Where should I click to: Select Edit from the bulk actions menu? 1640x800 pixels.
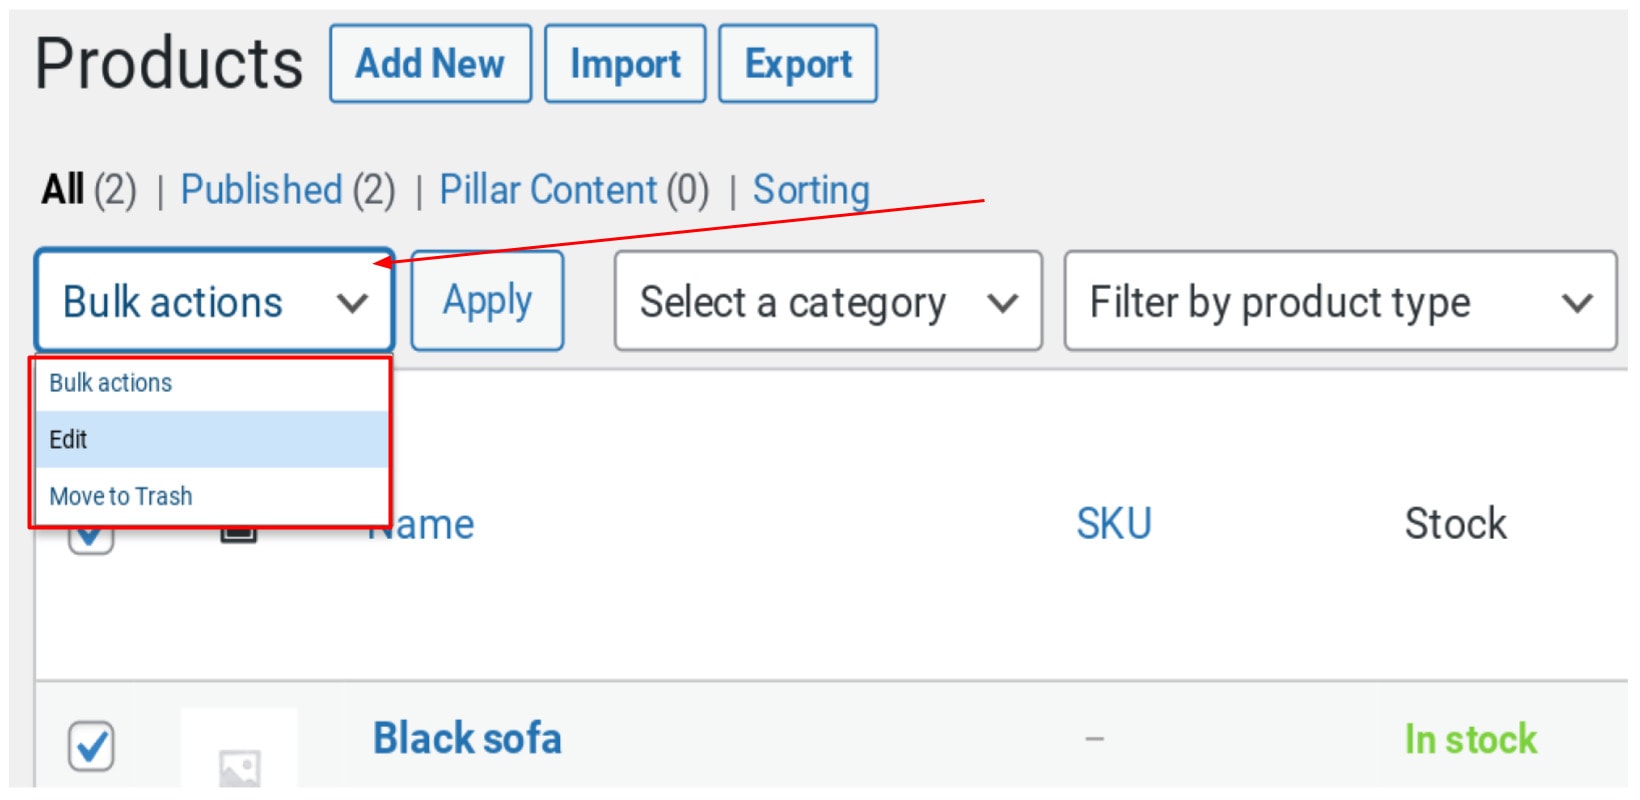[x=67, y=439]
